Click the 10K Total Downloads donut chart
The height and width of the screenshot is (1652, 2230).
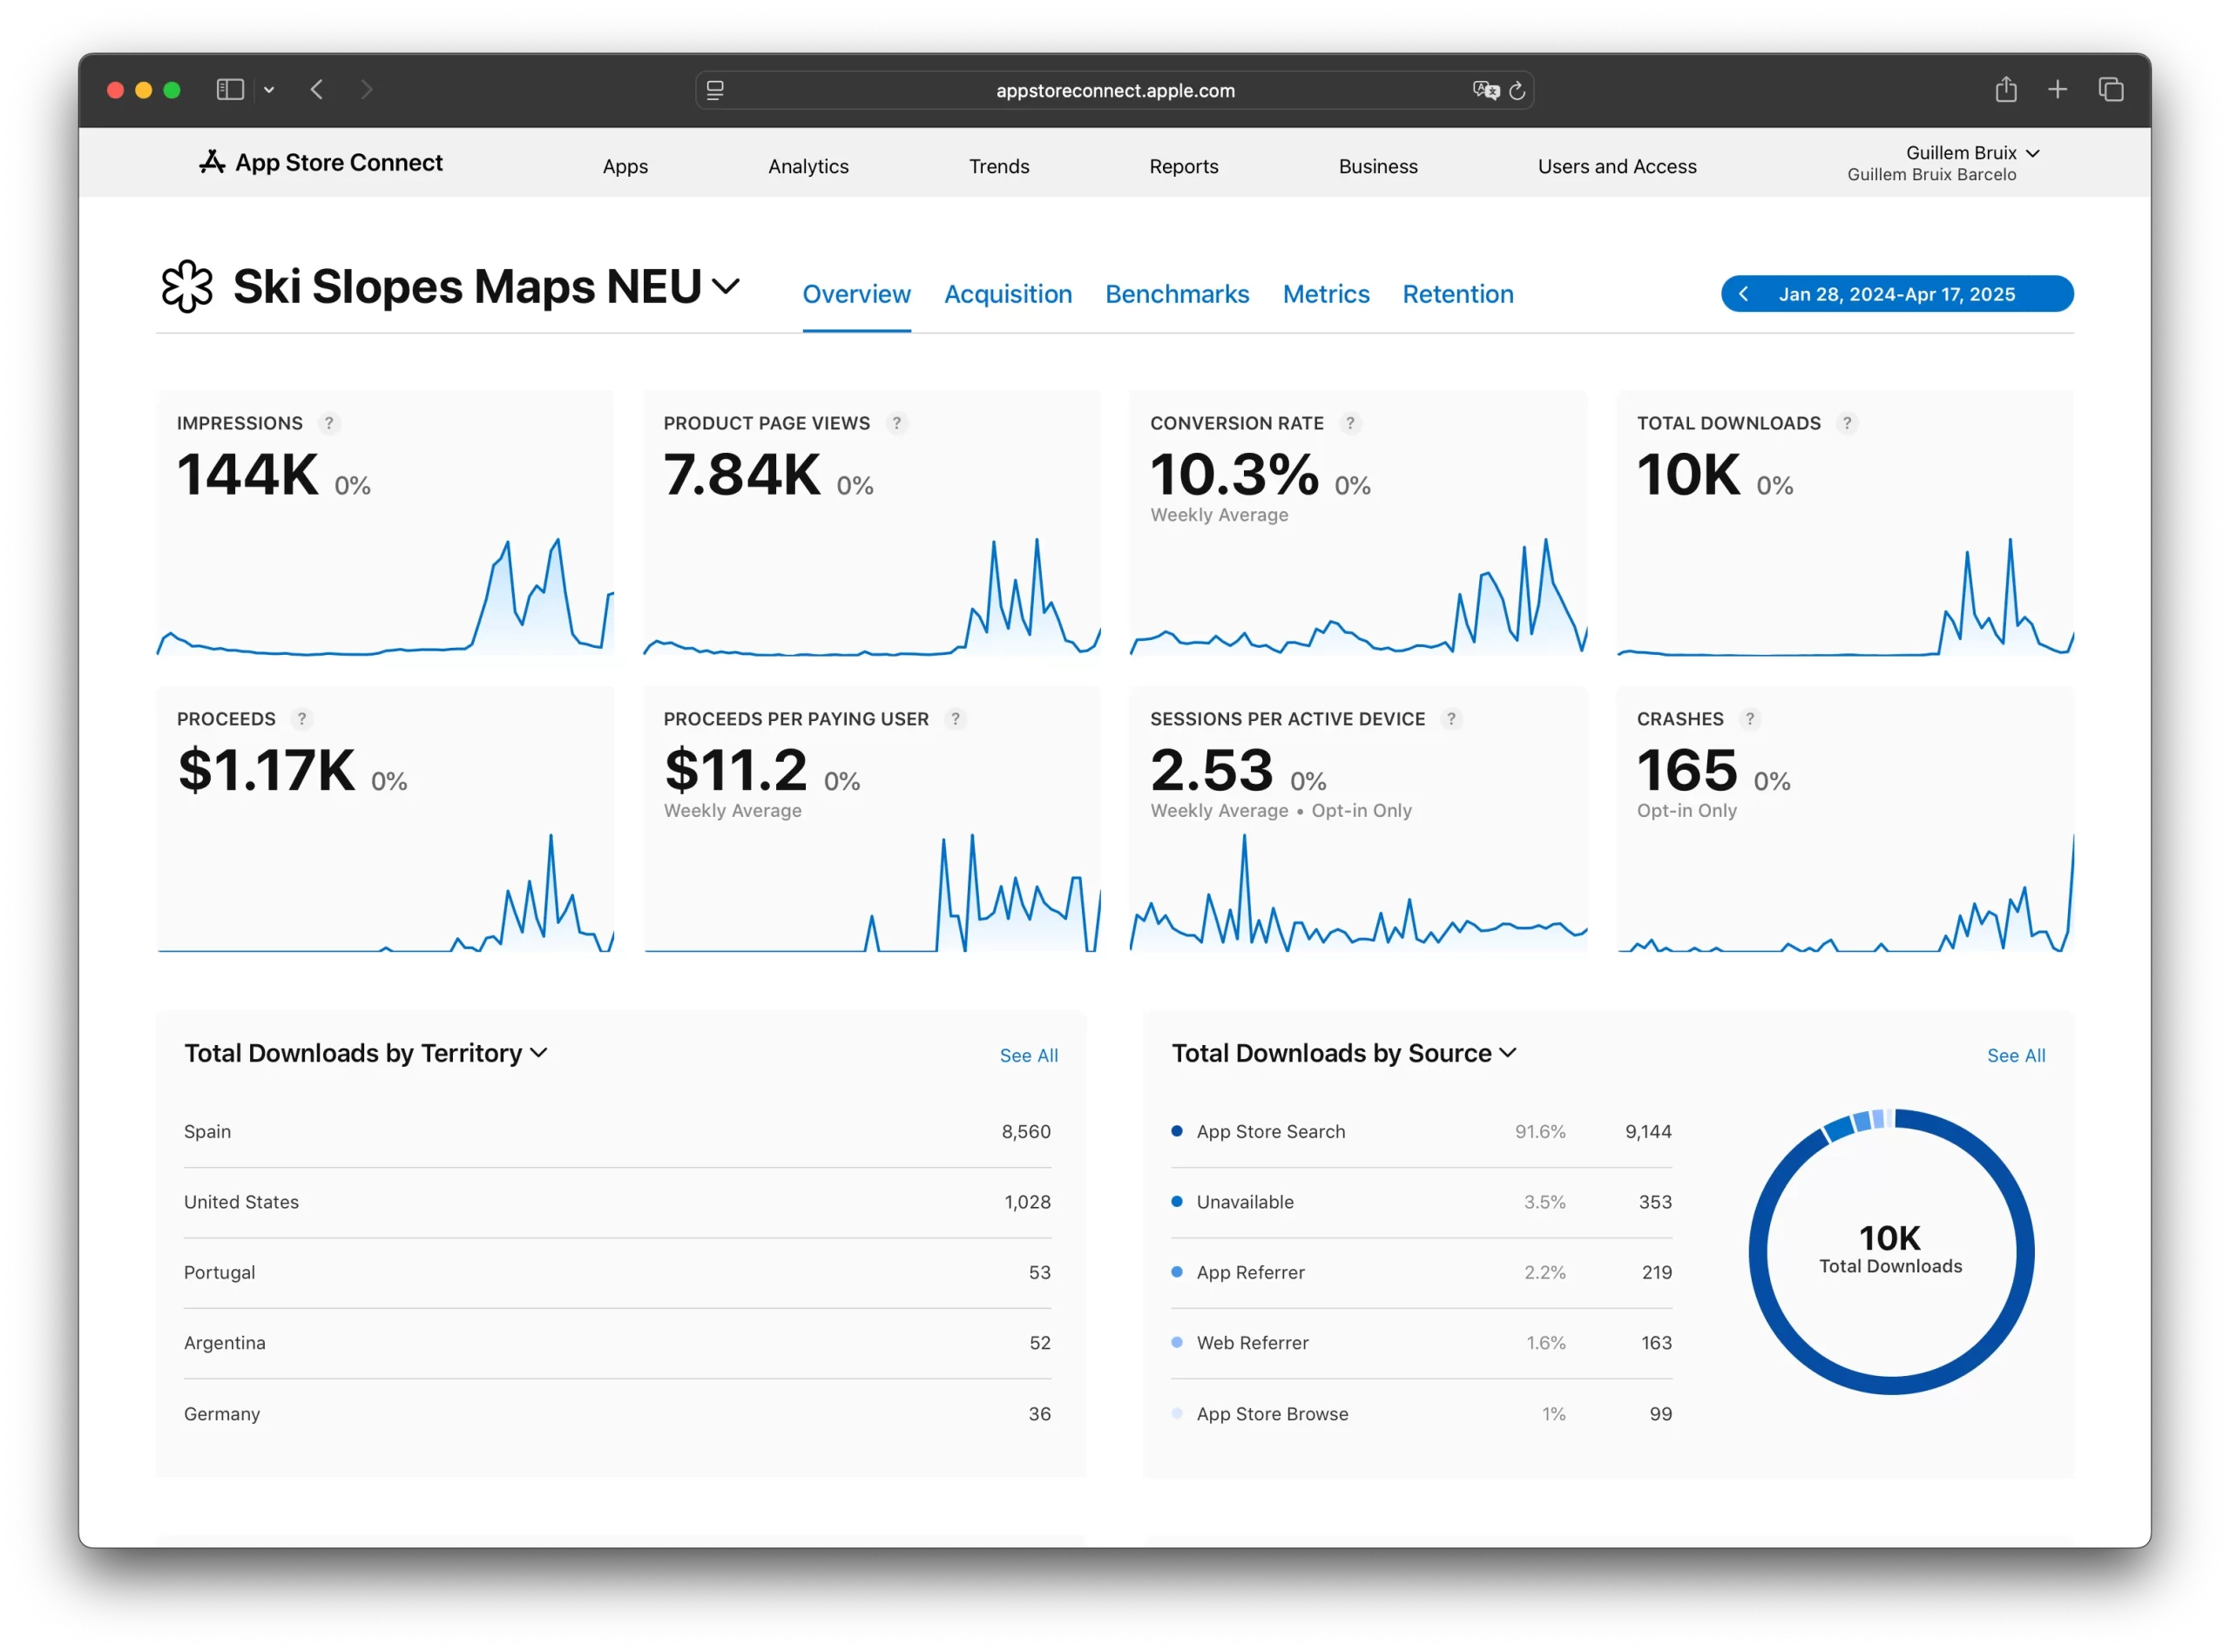click(x=1890, y=1251)
